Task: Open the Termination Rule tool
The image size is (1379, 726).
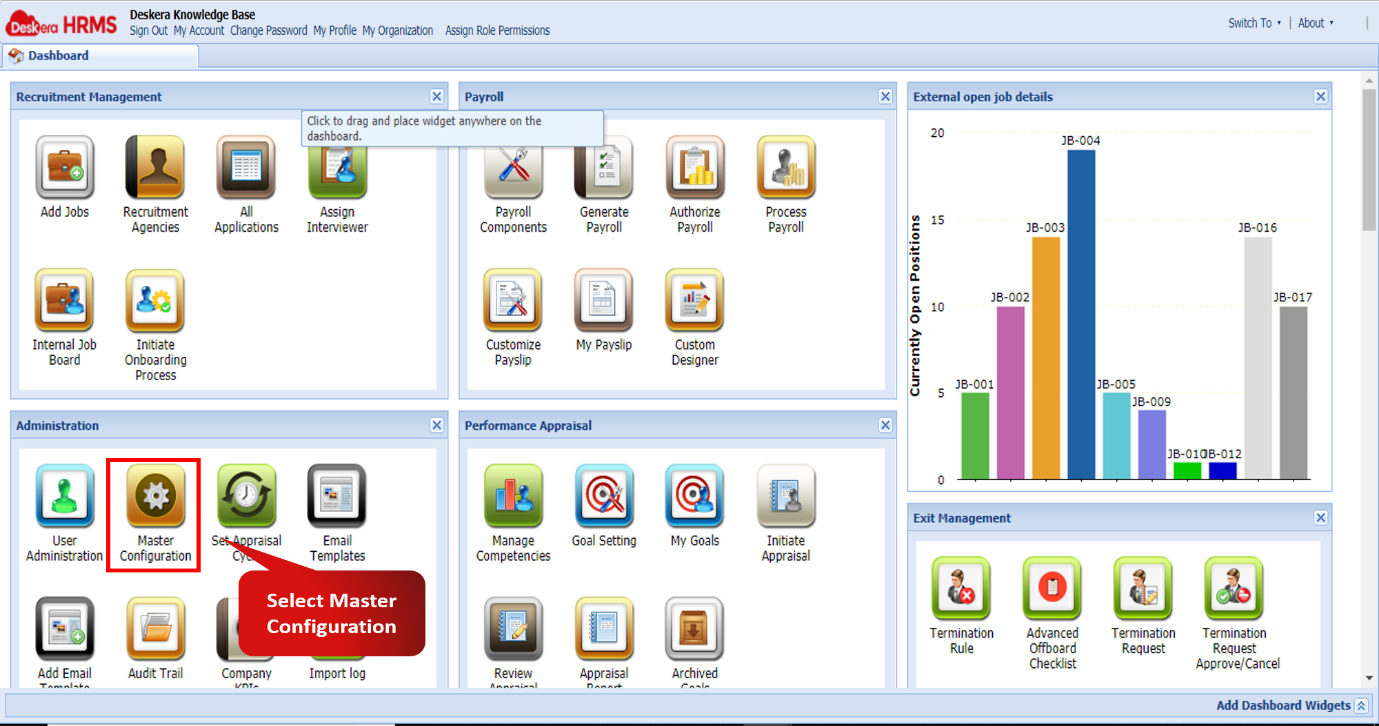Action: pyautogui.click(x=961, y=589)
